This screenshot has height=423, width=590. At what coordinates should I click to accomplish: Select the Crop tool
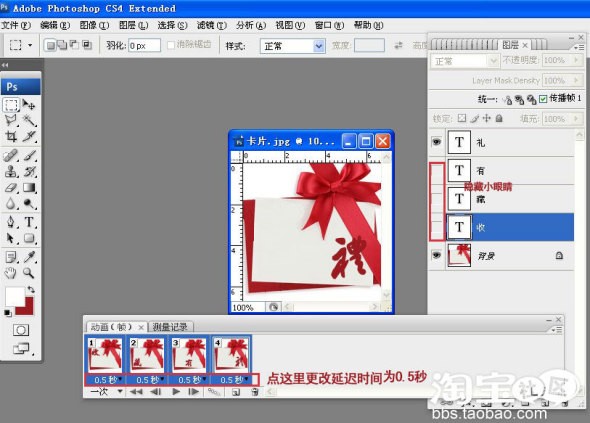pyautogui.click(x=11, y=136)
